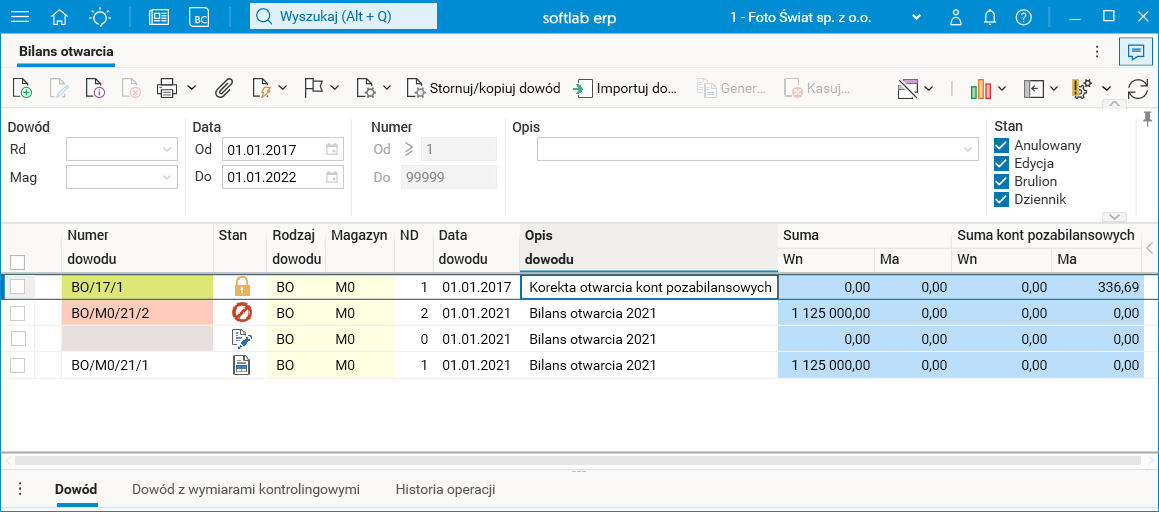Click Stornuj/kopiuj dowód button
The width and height of the screenshot is (1159, 512).
[x=484, y=88]
